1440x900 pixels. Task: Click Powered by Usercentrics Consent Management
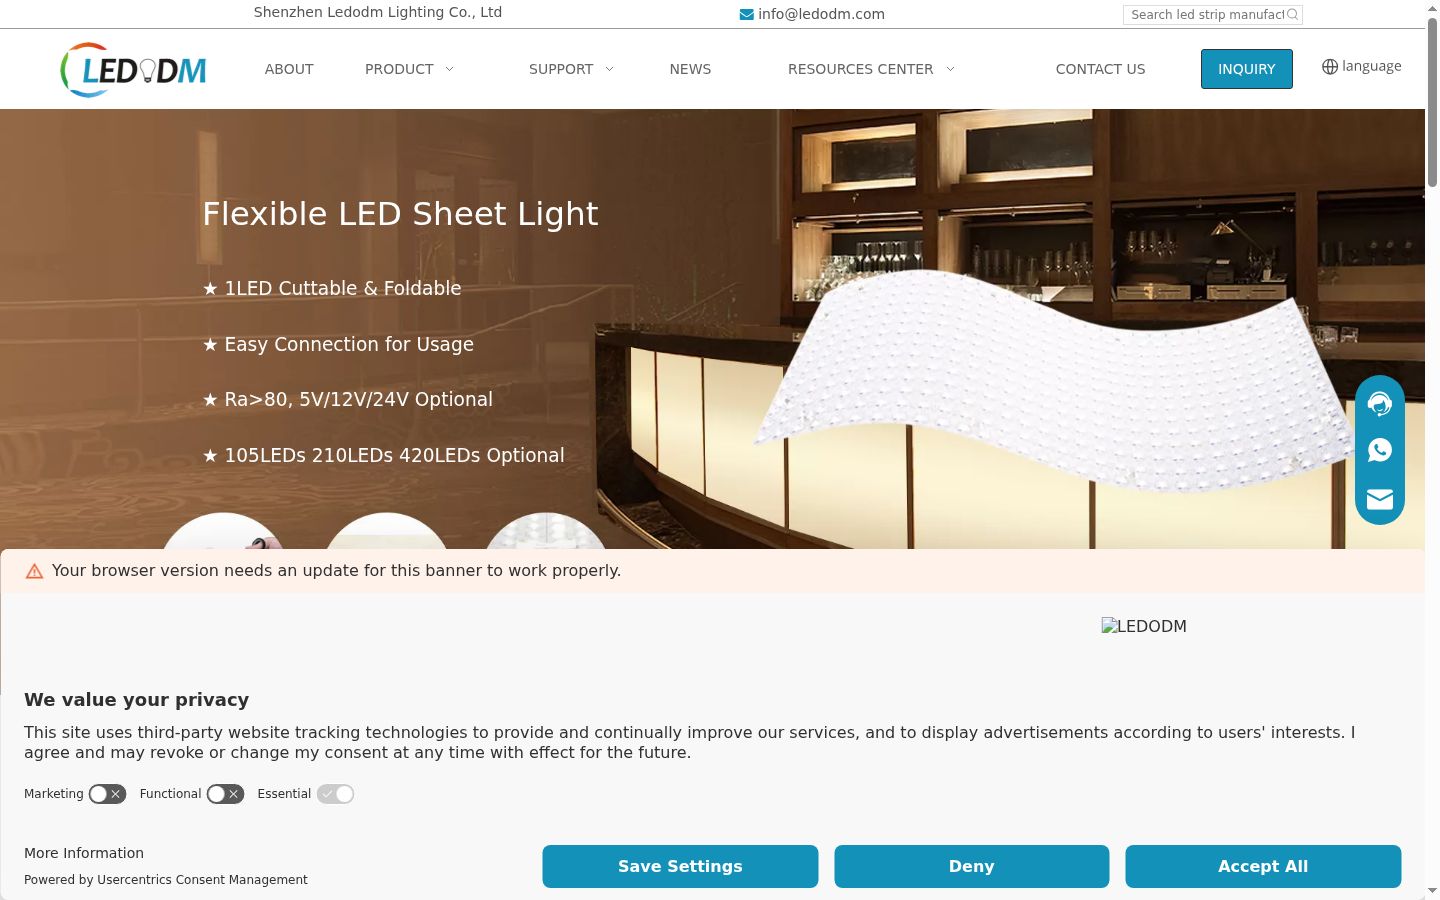[166, 880]
